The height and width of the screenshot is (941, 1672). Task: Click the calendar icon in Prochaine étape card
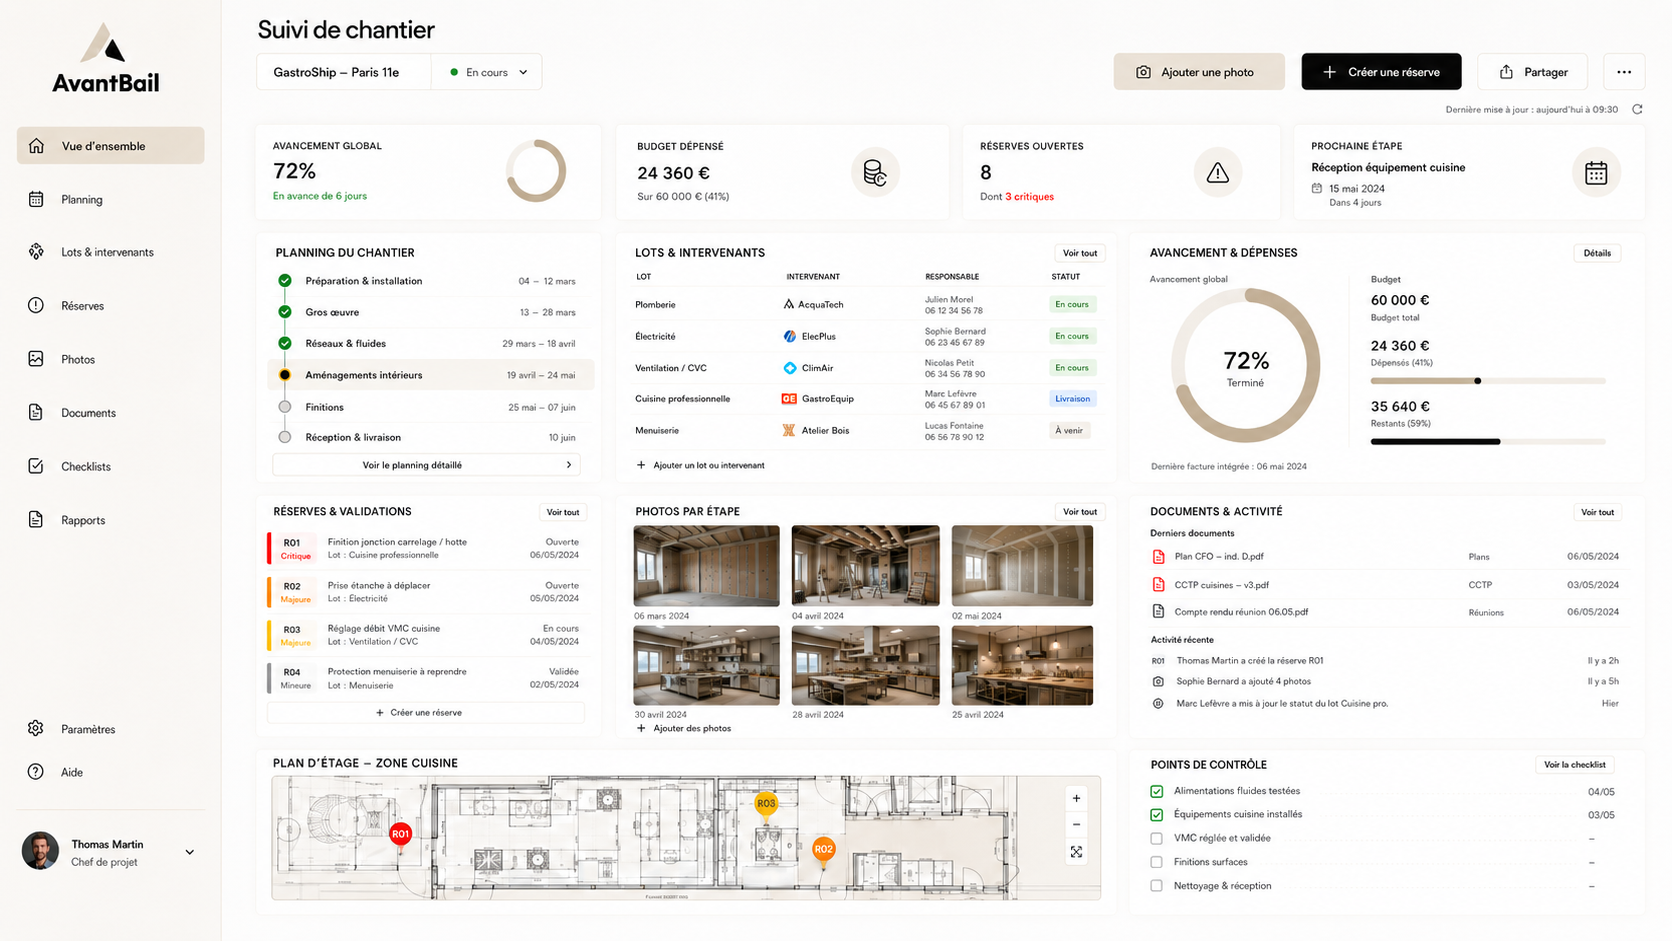1596,173
